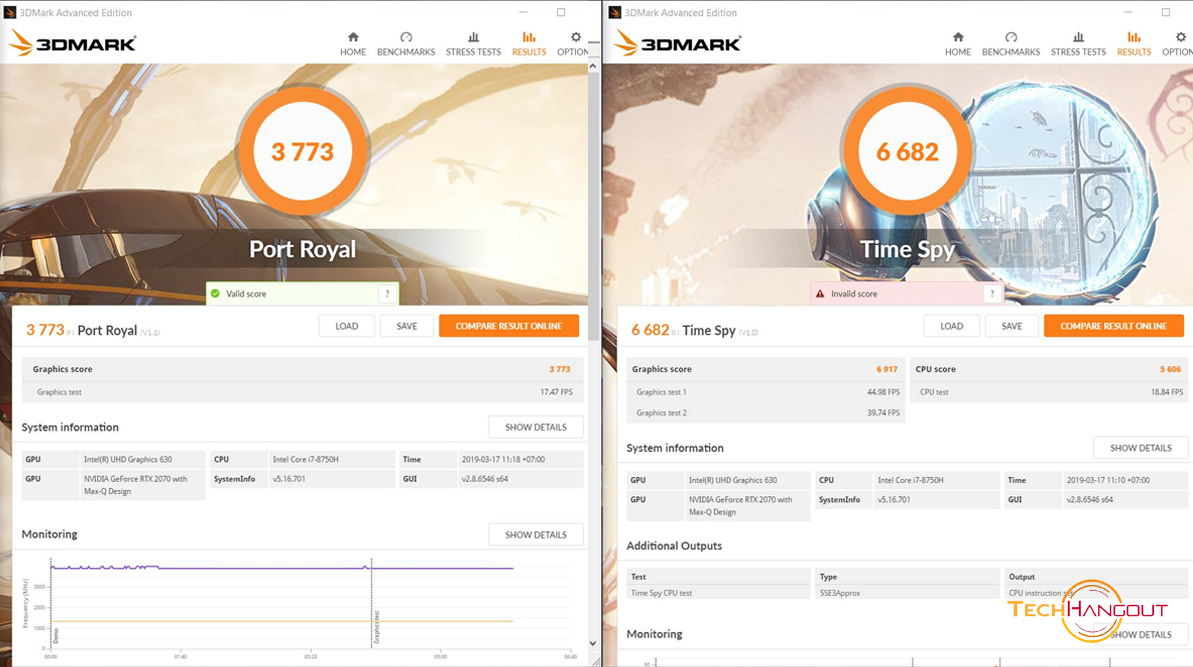Select GUI v2.8.6546 s64 in Port Royal window
Viewport: 1193px width, 667px height.
pos(485,479)
